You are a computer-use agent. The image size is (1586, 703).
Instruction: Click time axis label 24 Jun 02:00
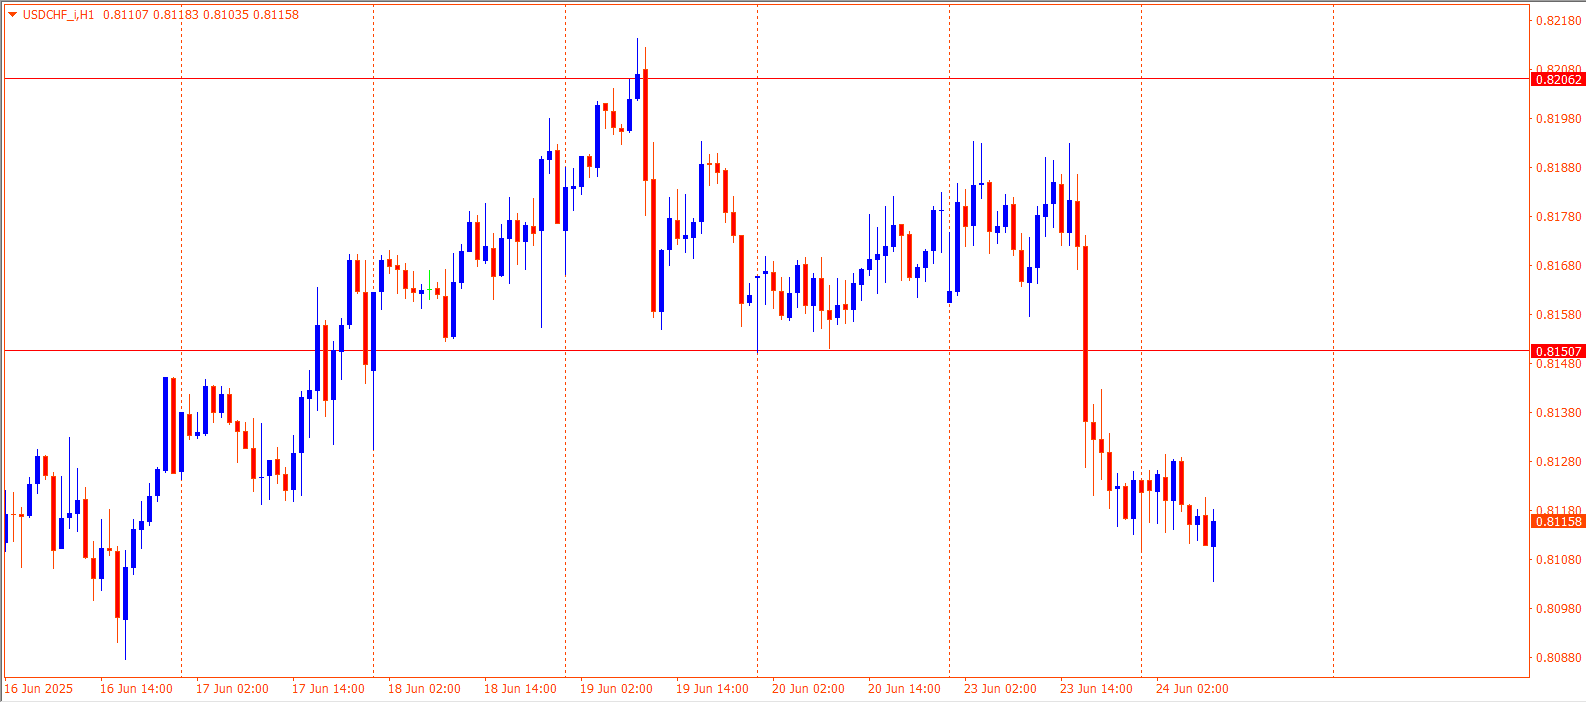(1192, 689)
